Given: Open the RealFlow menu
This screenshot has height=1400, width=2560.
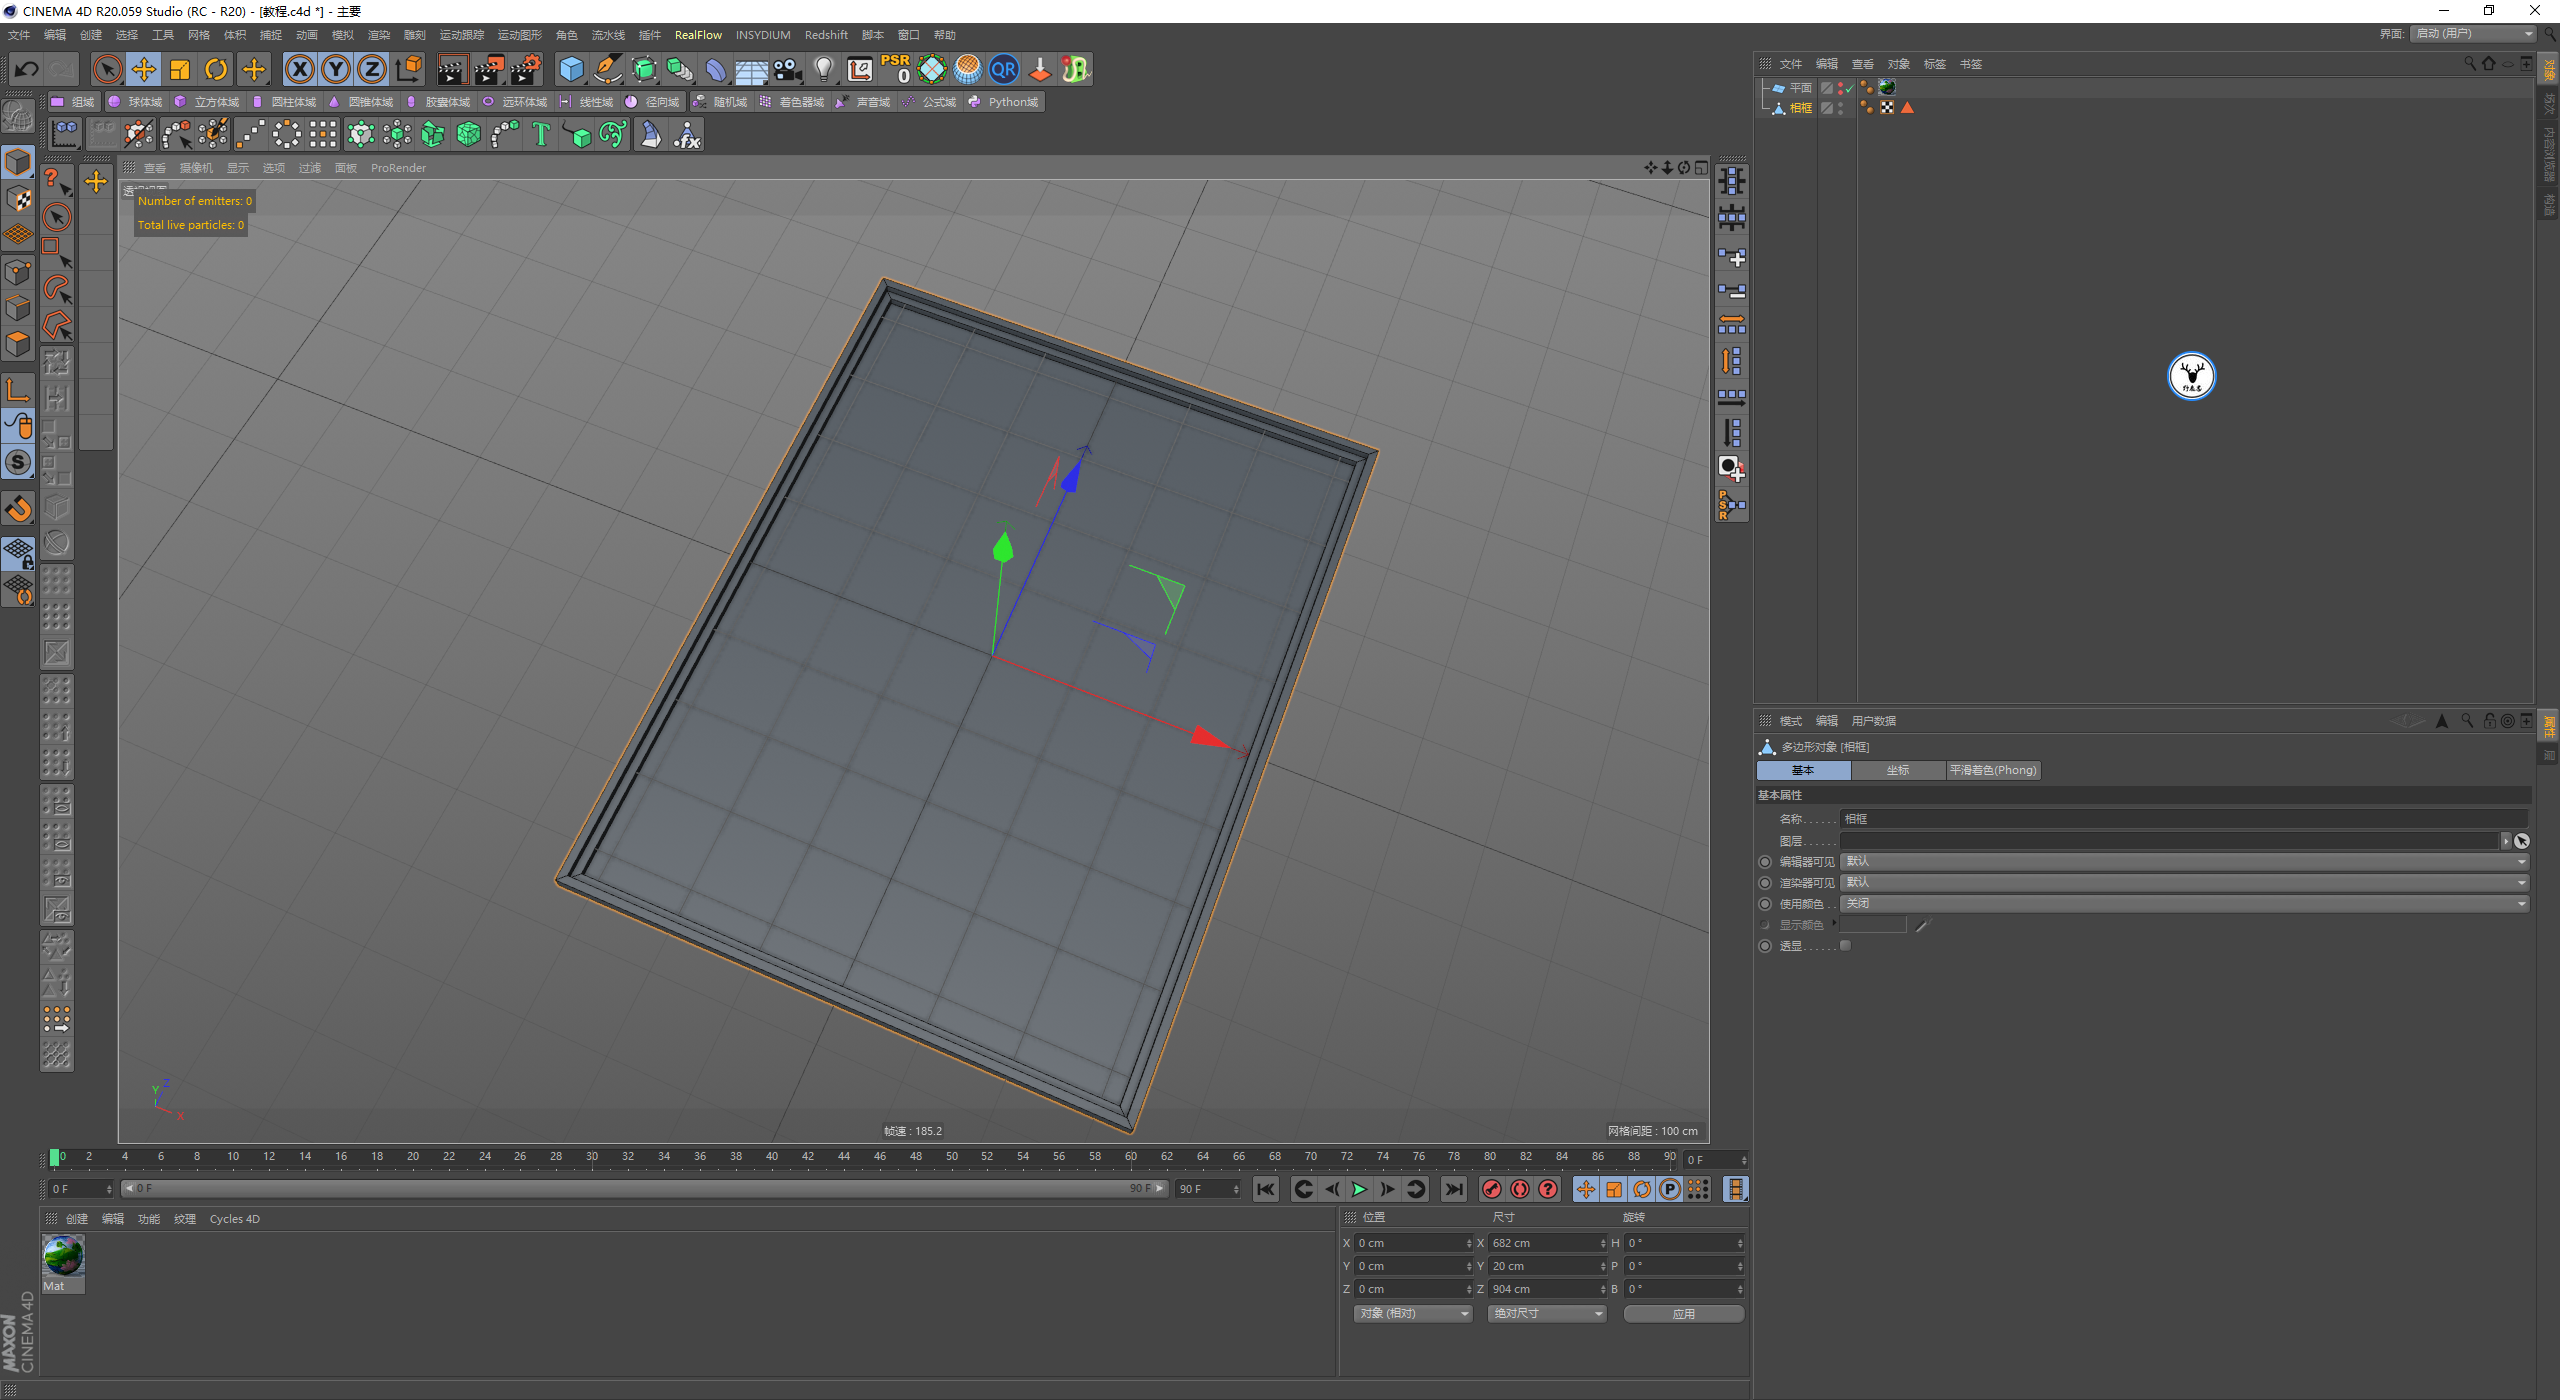Looking at the screenshot, I should (x=698, y=35).
